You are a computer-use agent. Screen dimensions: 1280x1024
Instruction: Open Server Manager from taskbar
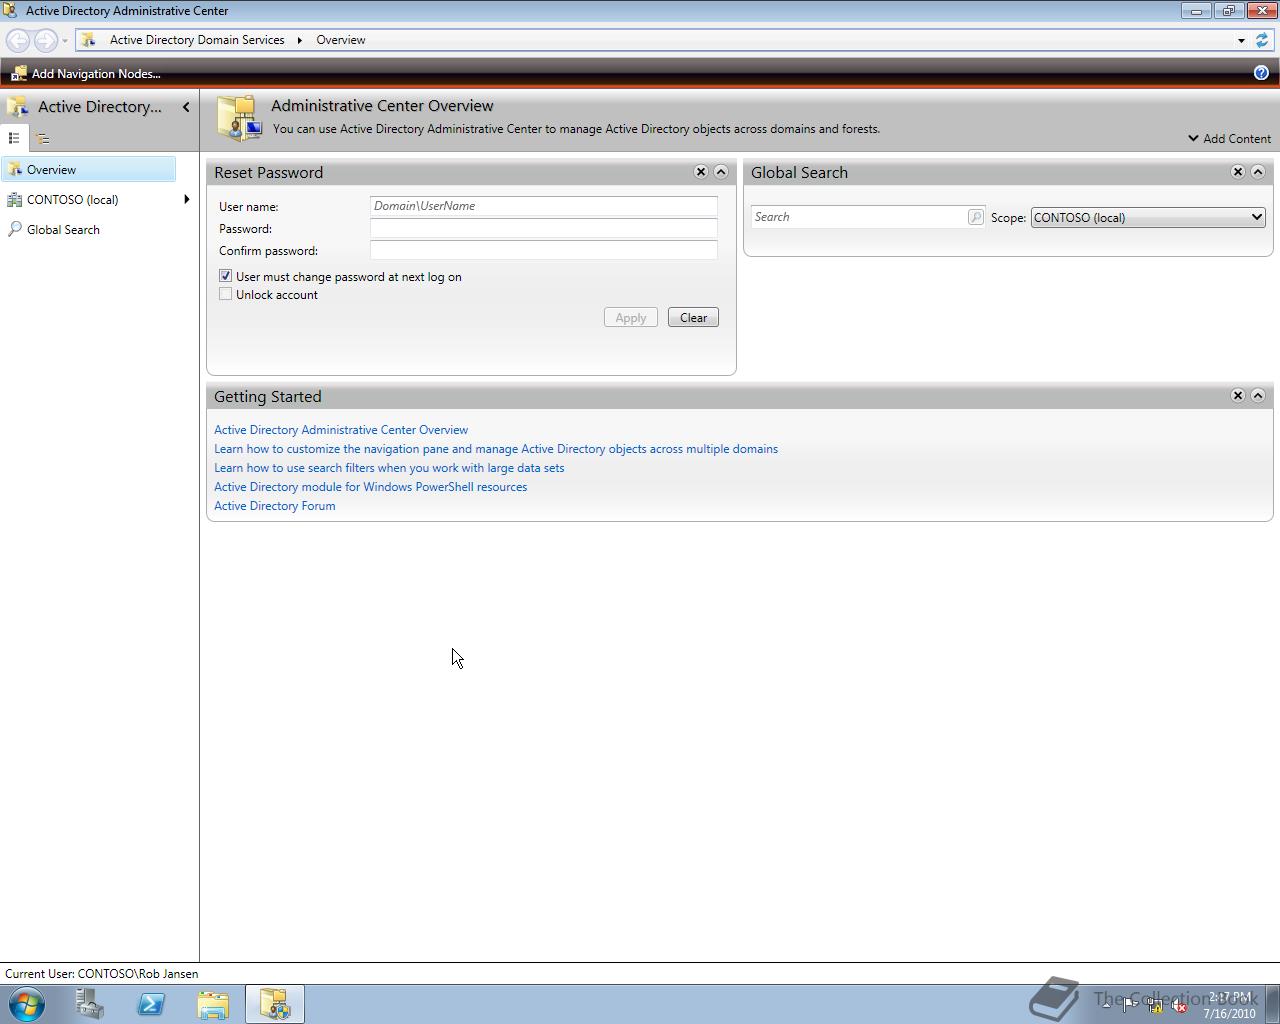[90, 1004]
